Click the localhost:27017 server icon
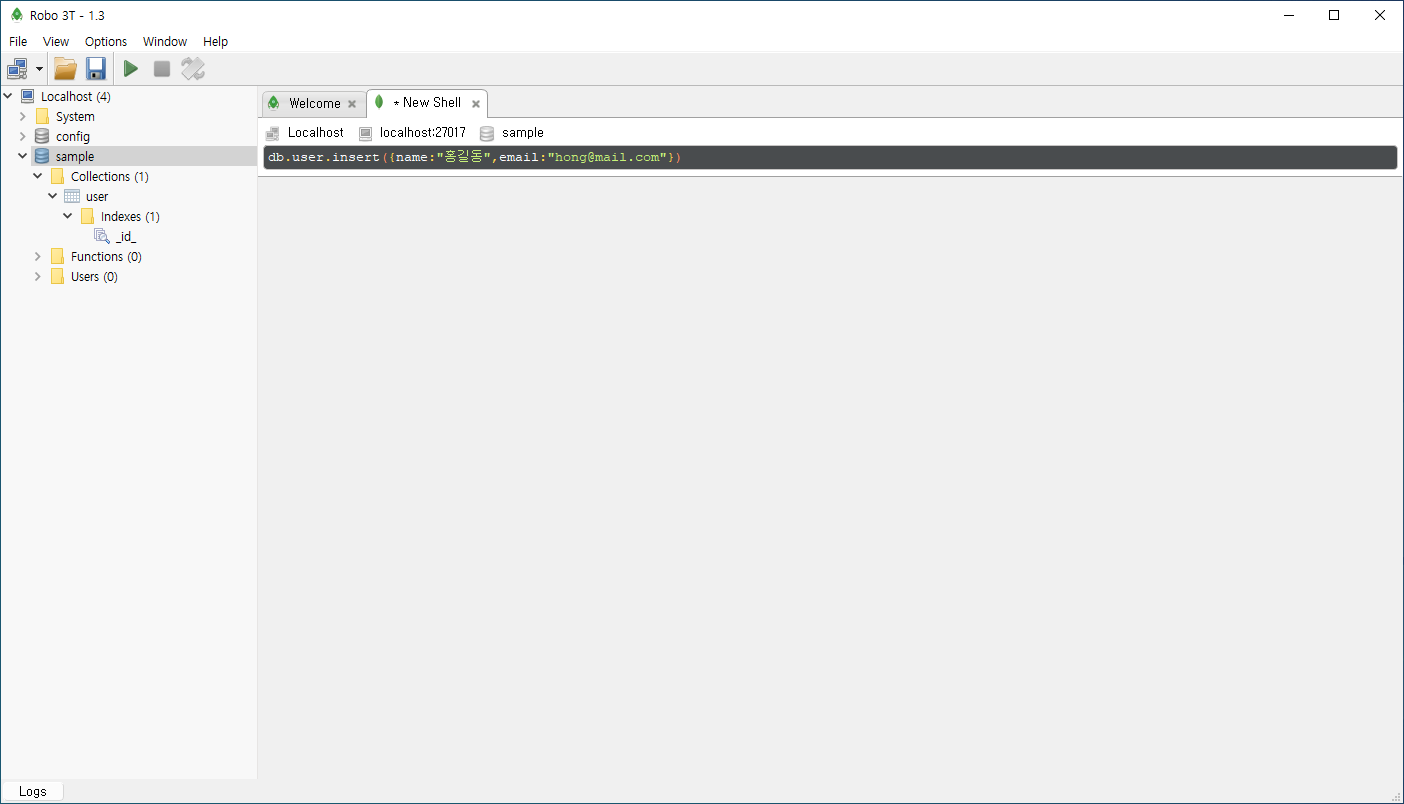 365,133
